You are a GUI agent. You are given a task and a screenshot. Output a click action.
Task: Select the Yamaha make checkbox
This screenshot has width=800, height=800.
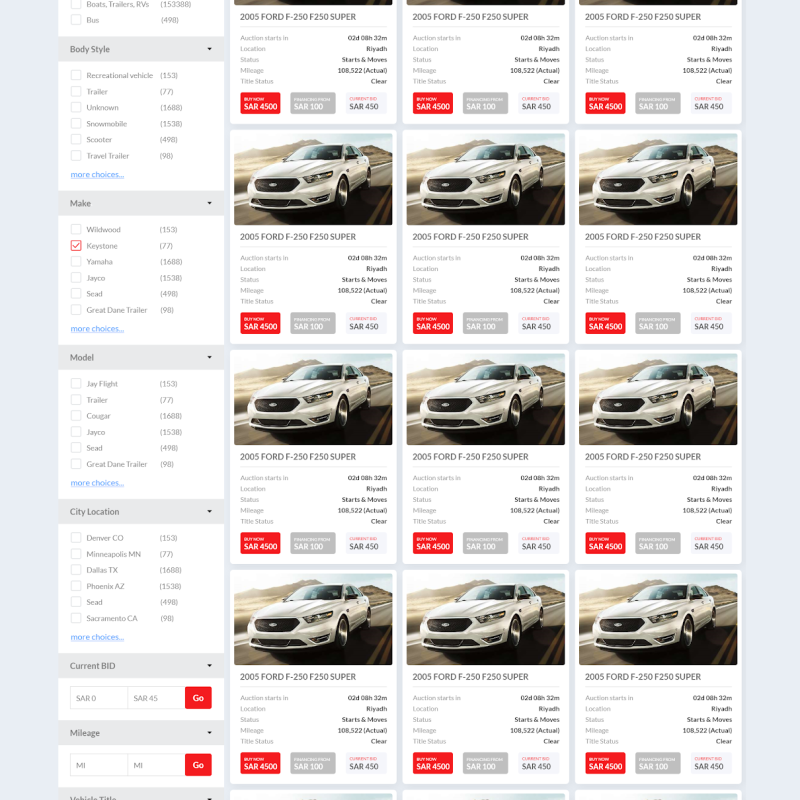pyautogui.click(x=76, y=262)
